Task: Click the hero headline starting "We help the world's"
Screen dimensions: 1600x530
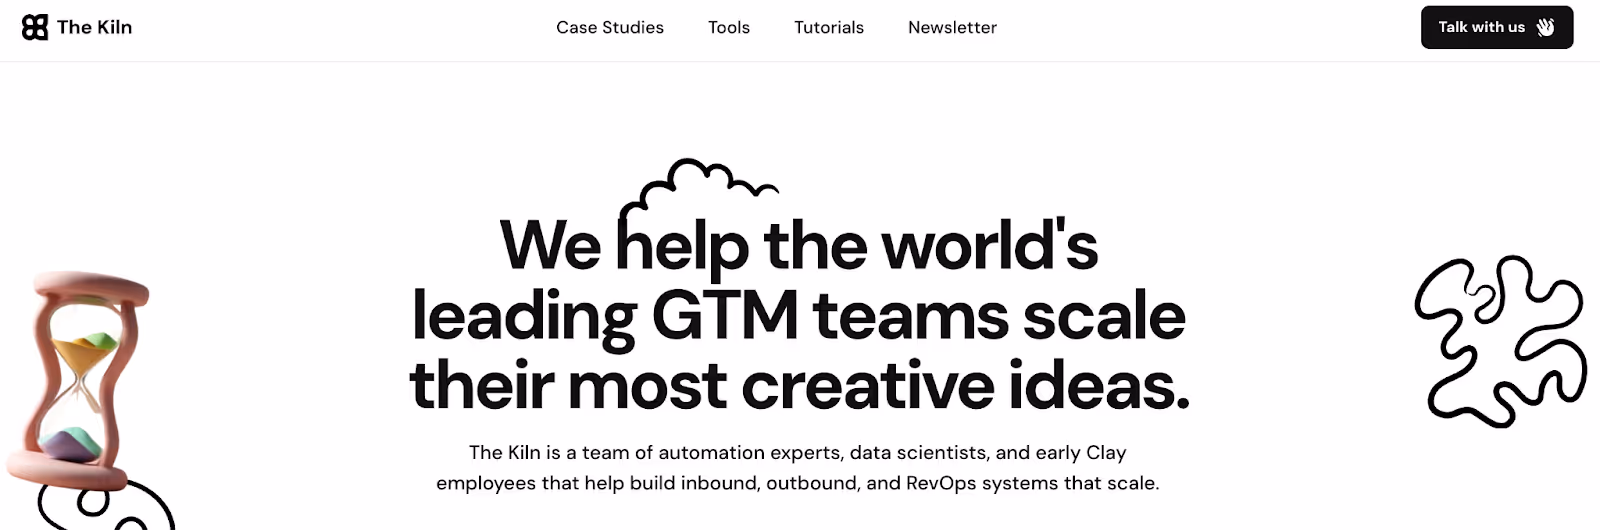Action: point(799,315)
